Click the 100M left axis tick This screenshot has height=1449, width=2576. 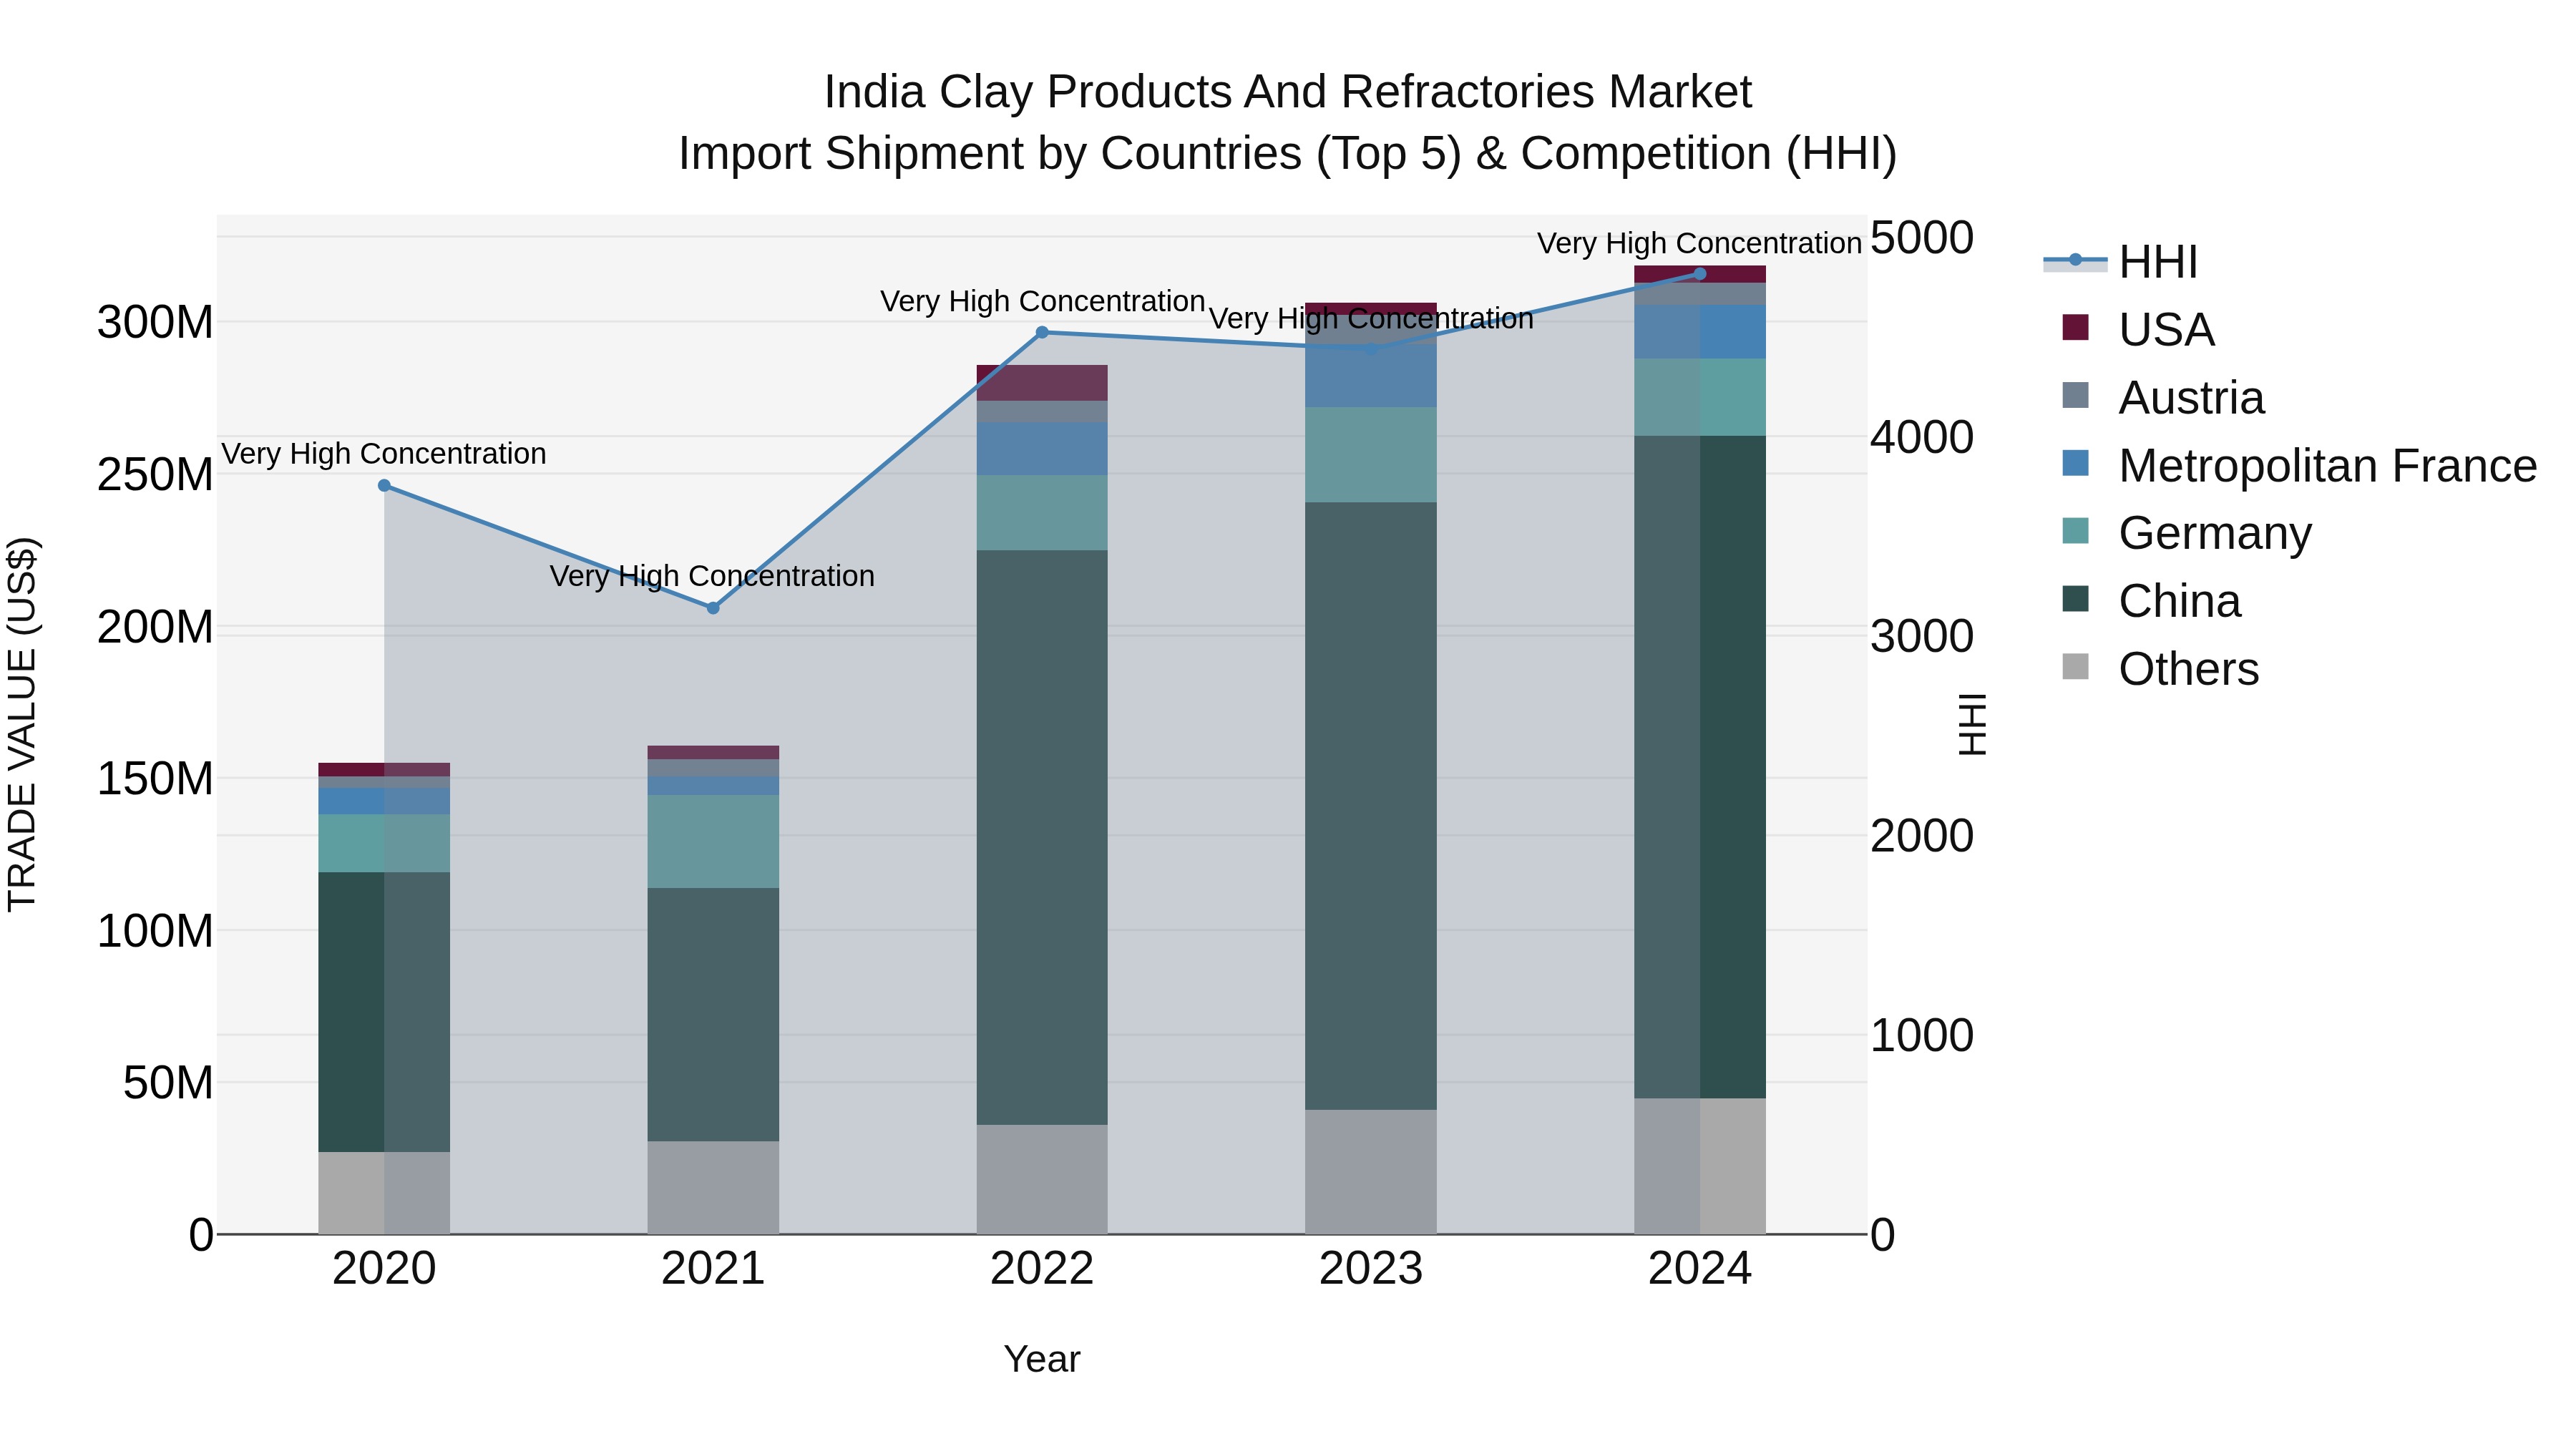[x=155, y=931]
